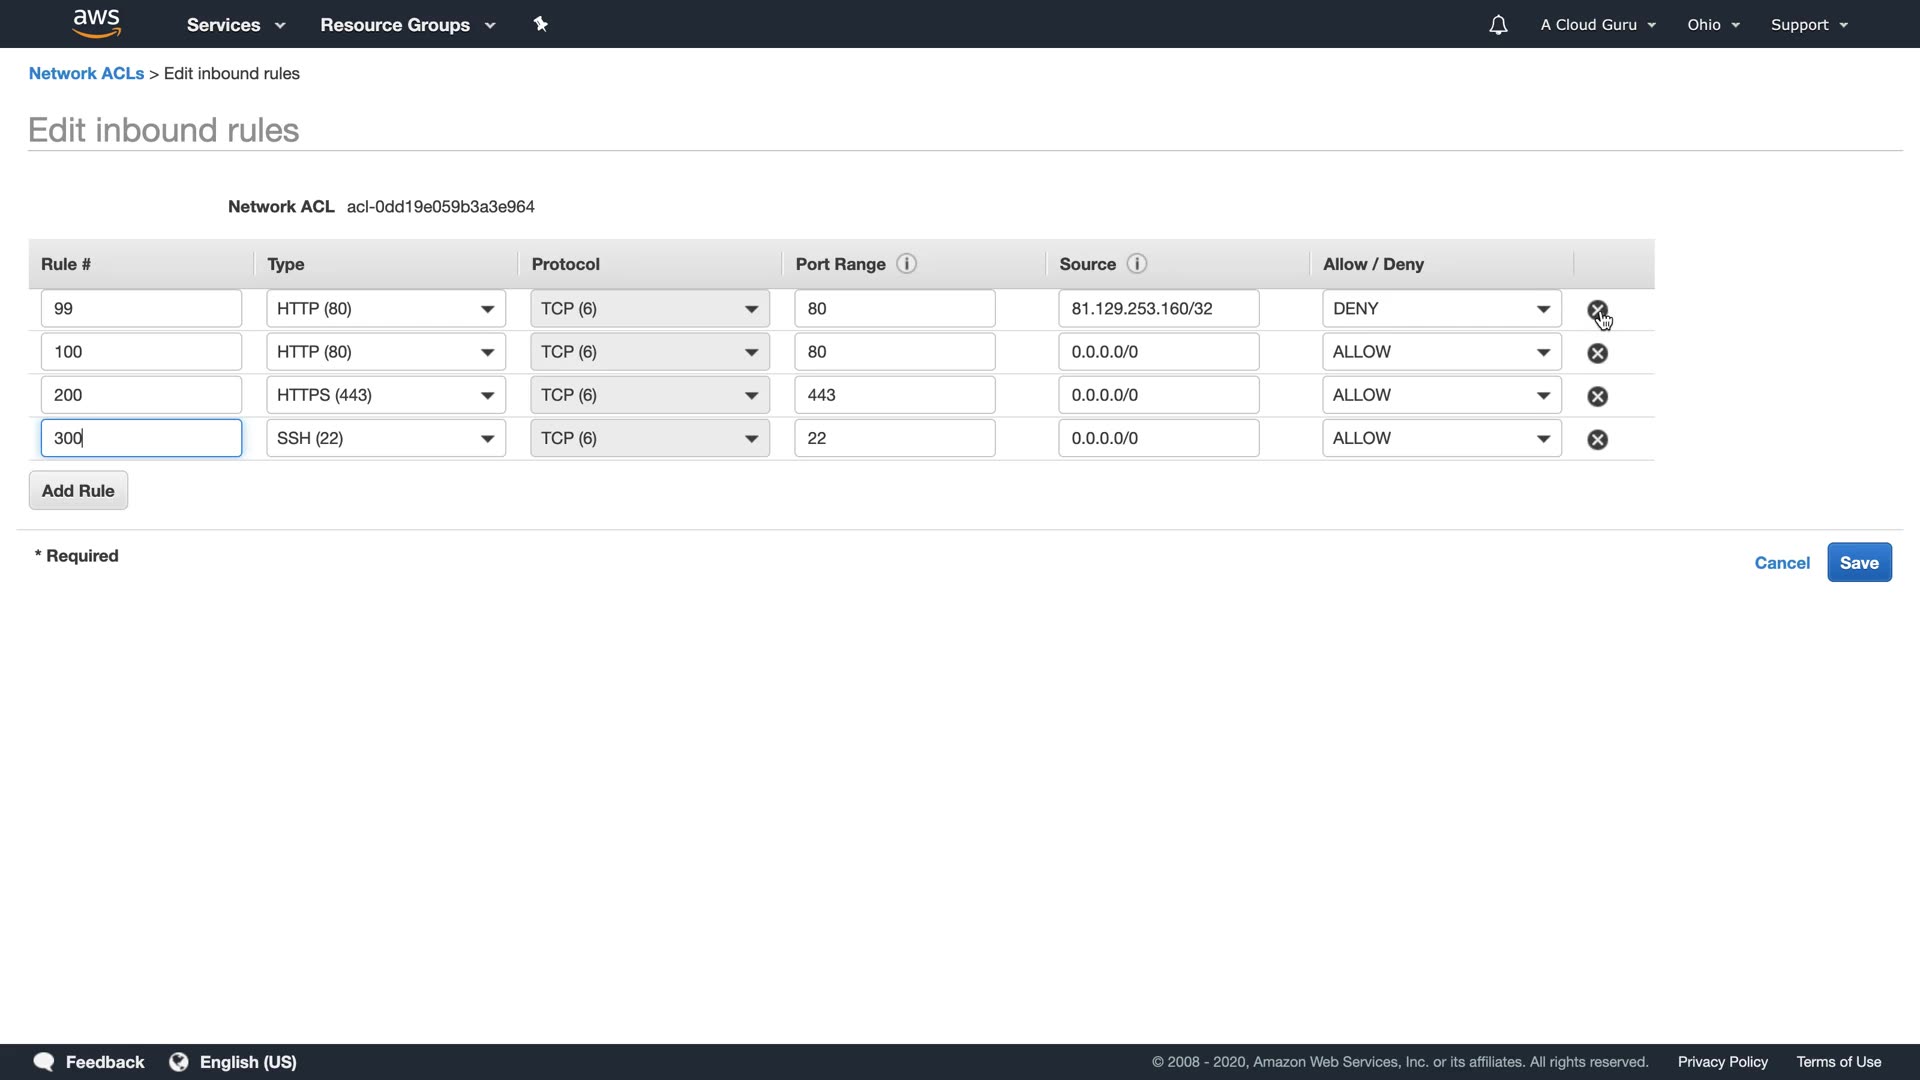Open the Resource Groups menu
Image resolution: width=1920 pixels, height=1080 pixels.
coord(407,25)
